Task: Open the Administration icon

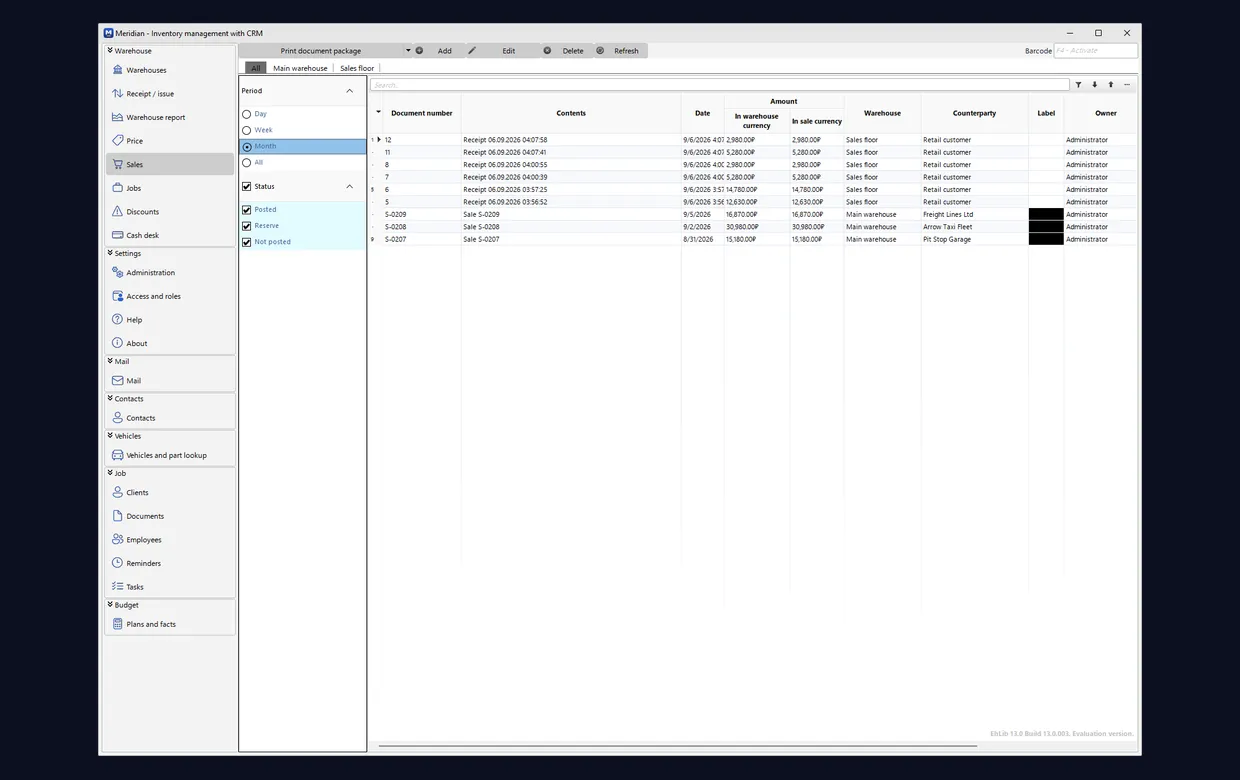Action: pos(117,272)
